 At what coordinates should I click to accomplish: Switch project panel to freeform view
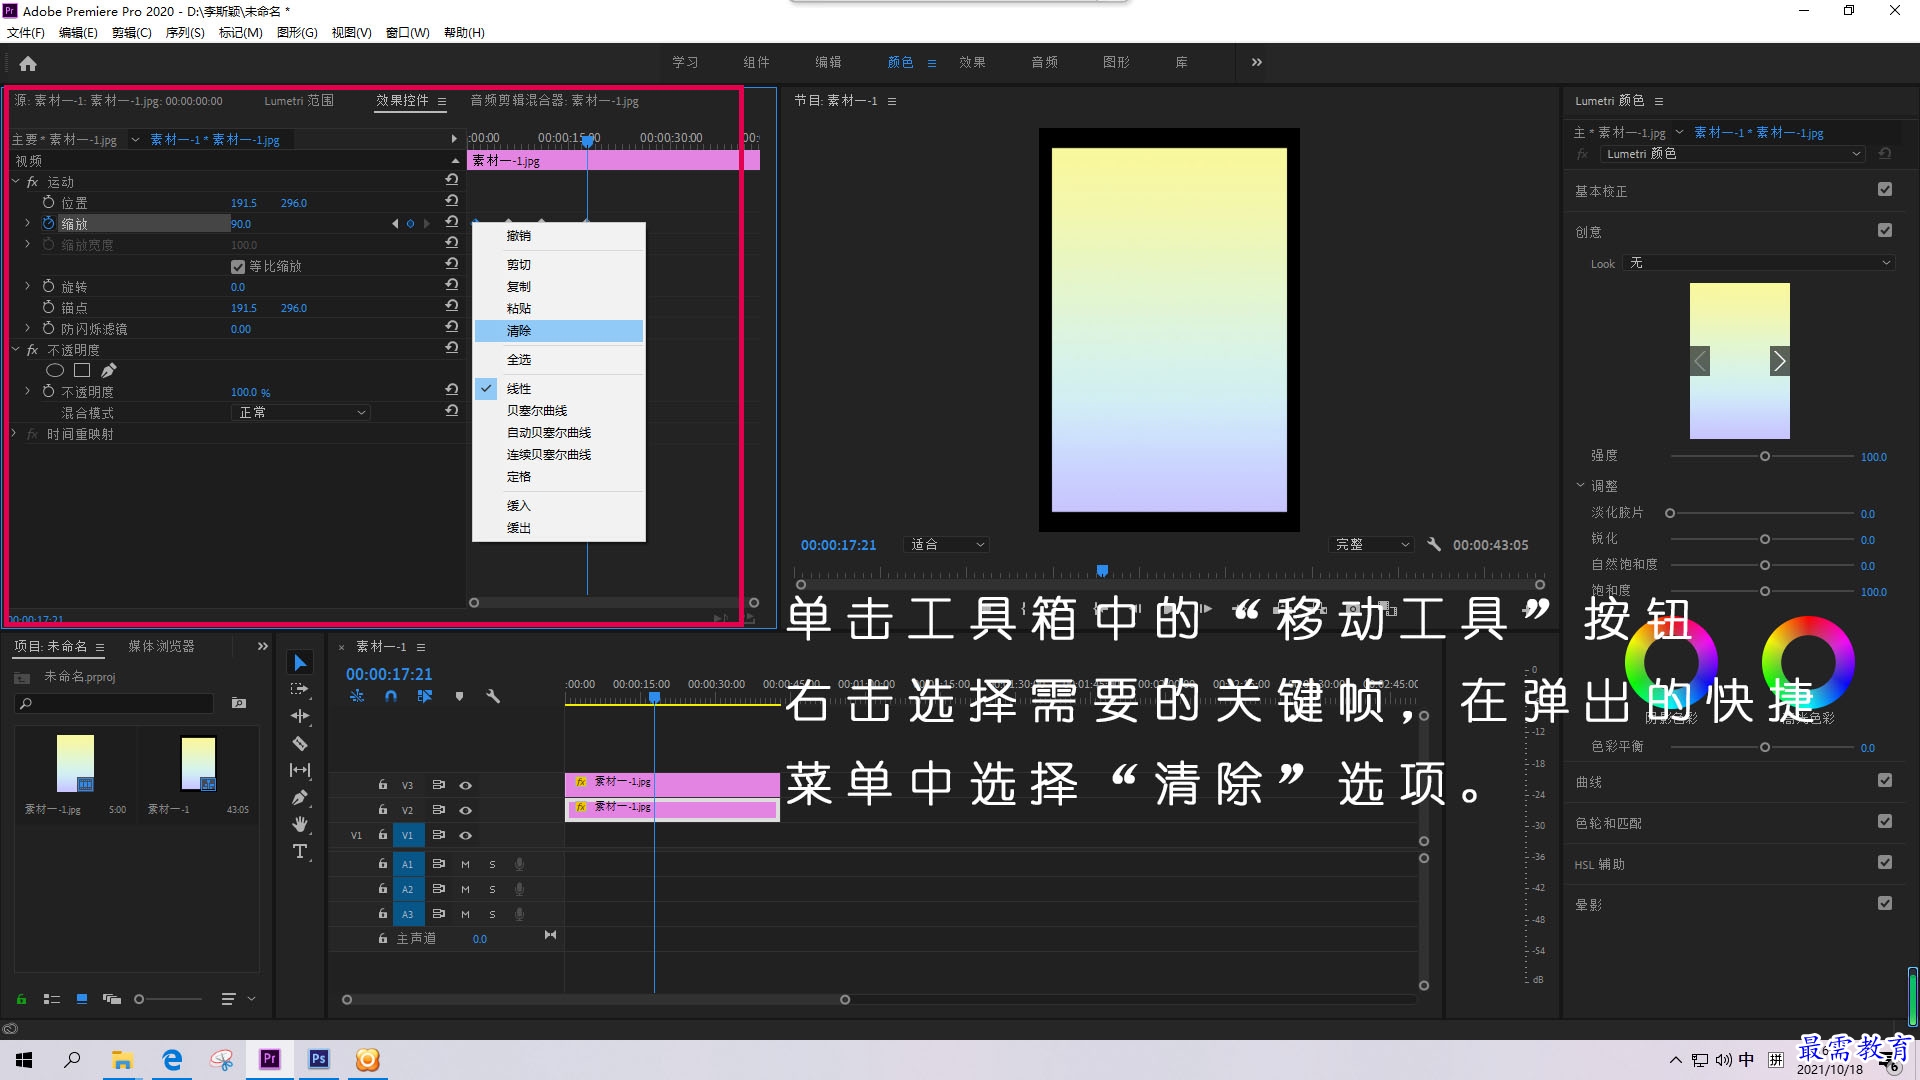(112, 999)
